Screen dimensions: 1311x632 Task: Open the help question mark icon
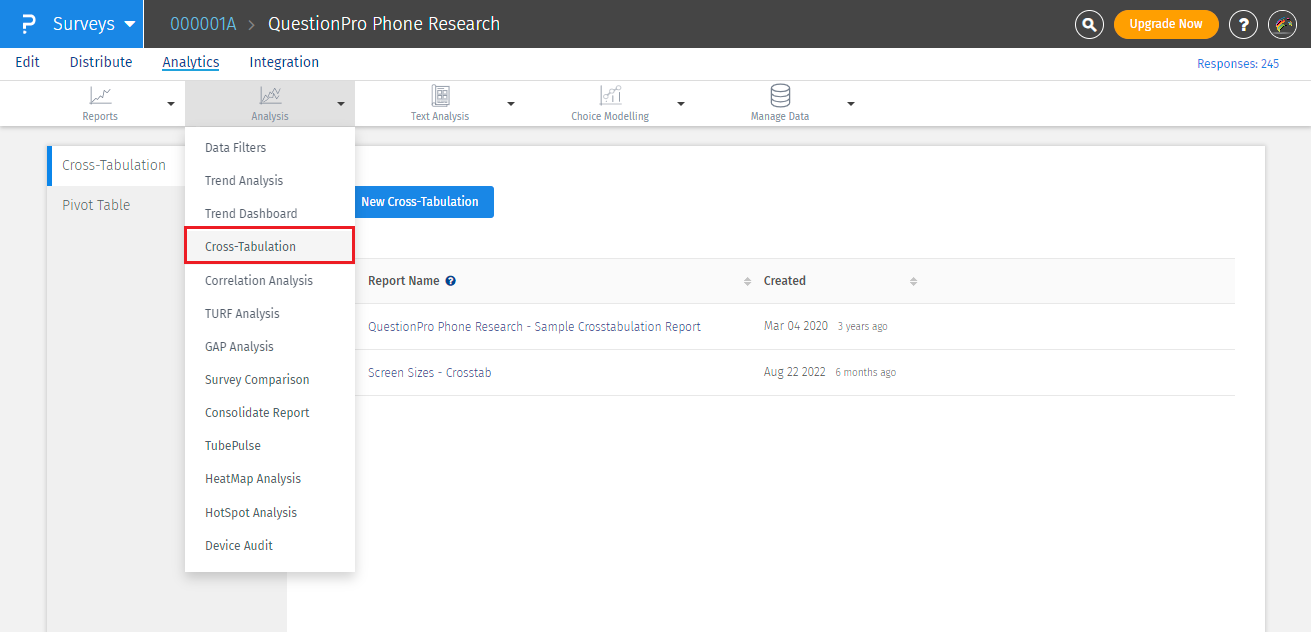coord(1243,24)
